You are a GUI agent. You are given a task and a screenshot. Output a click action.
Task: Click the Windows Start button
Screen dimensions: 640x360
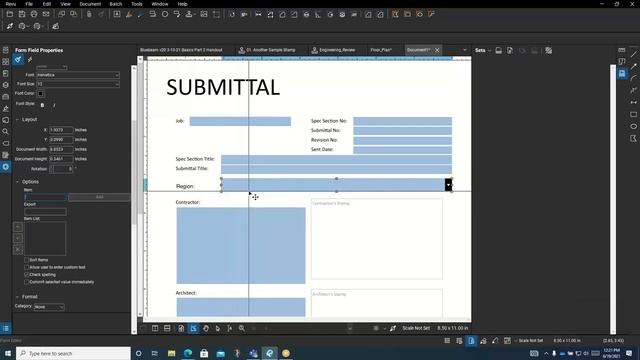pyautogui.click(x=8, y=353)
